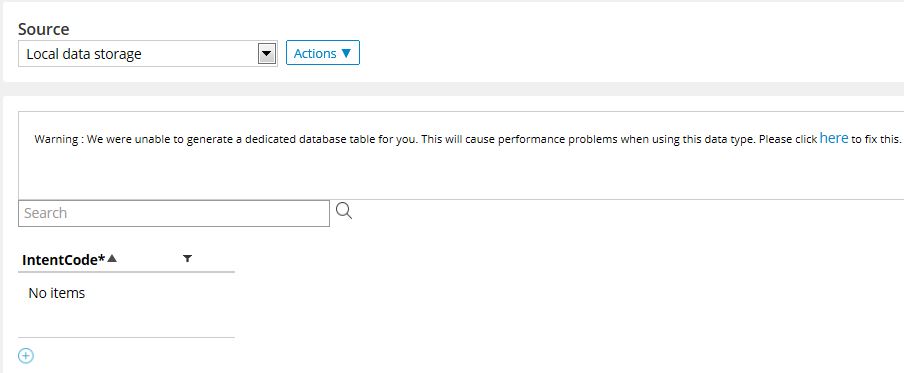The height and width of the screenshot is (373, 904).
Task: Click the black arrow on Source combo box
Action: 266,54
